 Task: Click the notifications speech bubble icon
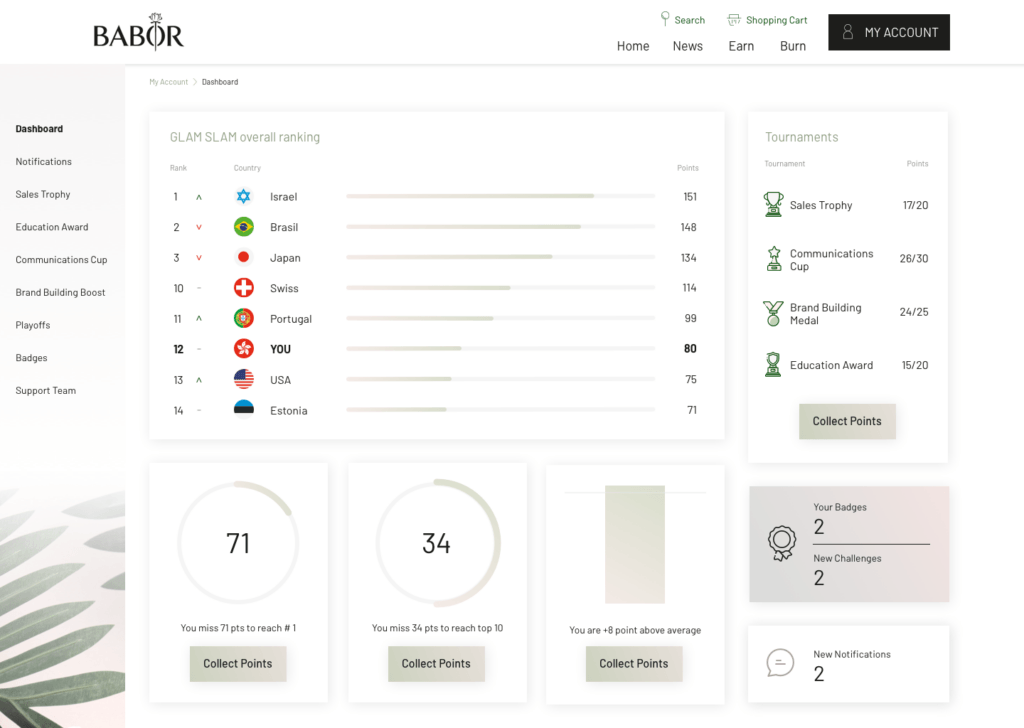click(x=780, y=663)
